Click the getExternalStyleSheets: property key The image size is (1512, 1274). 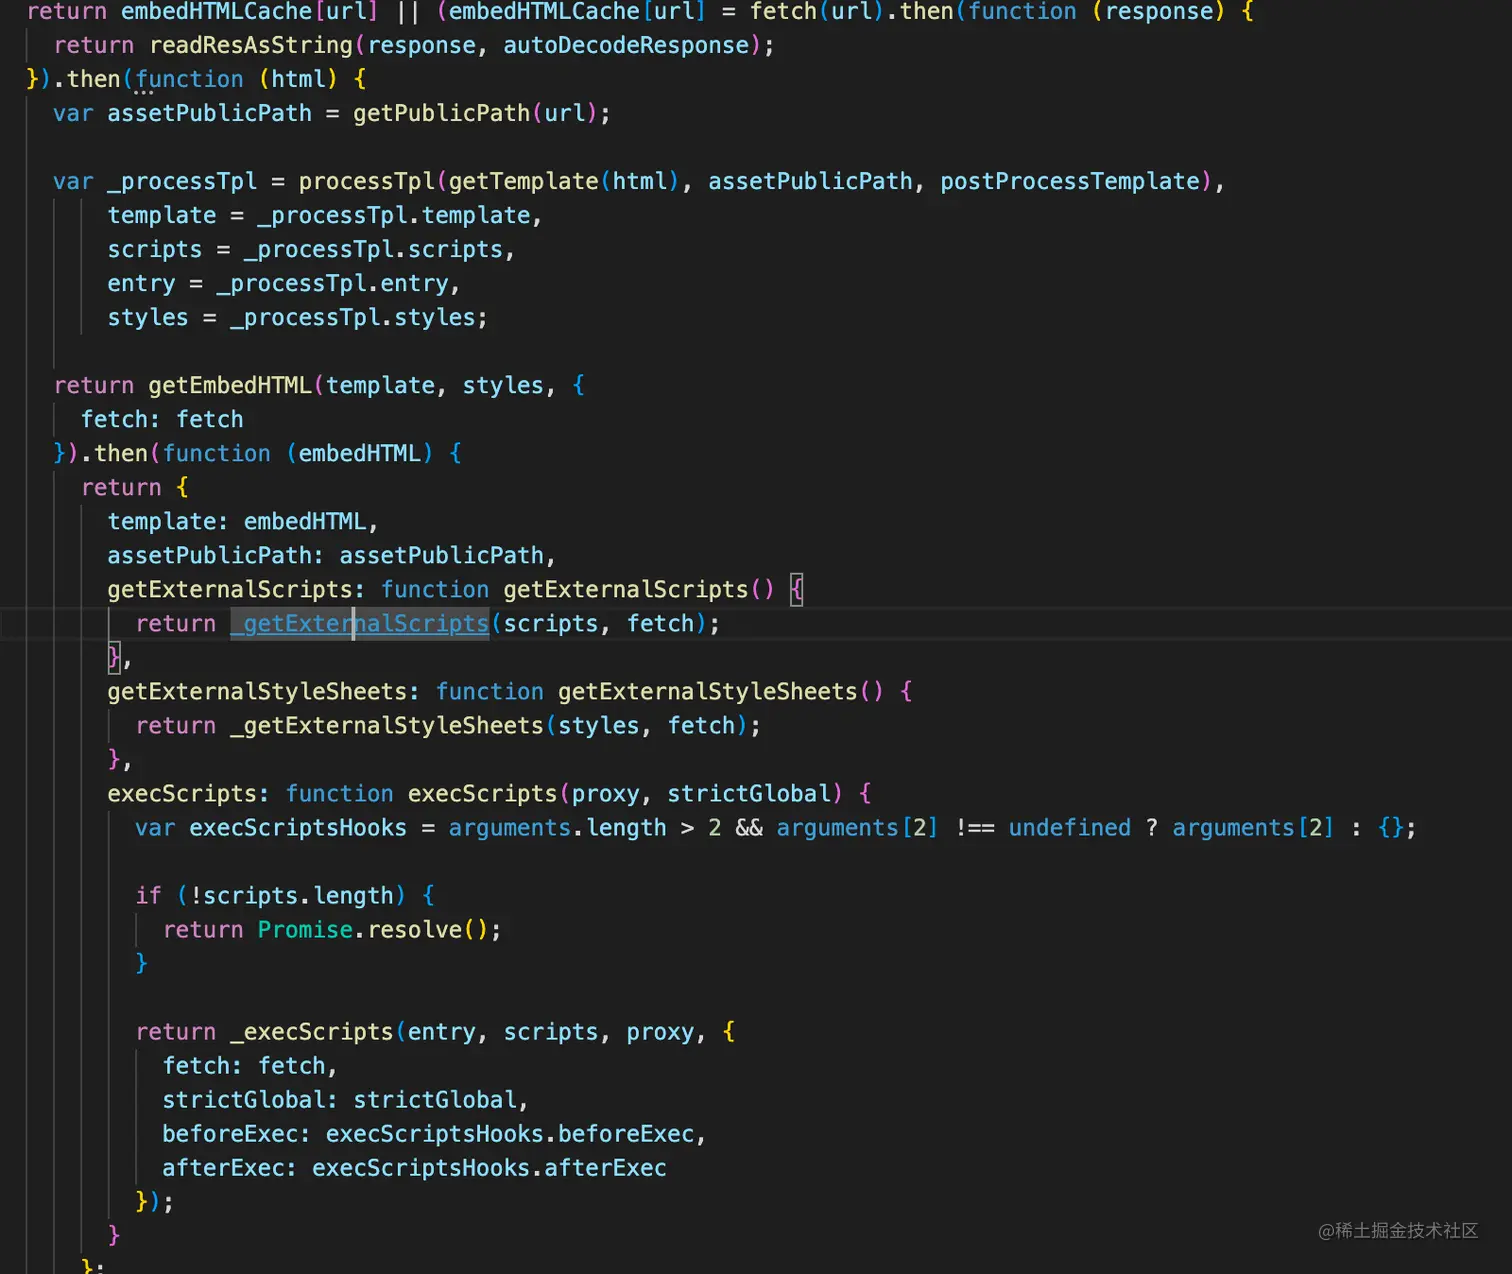[264, 691]
